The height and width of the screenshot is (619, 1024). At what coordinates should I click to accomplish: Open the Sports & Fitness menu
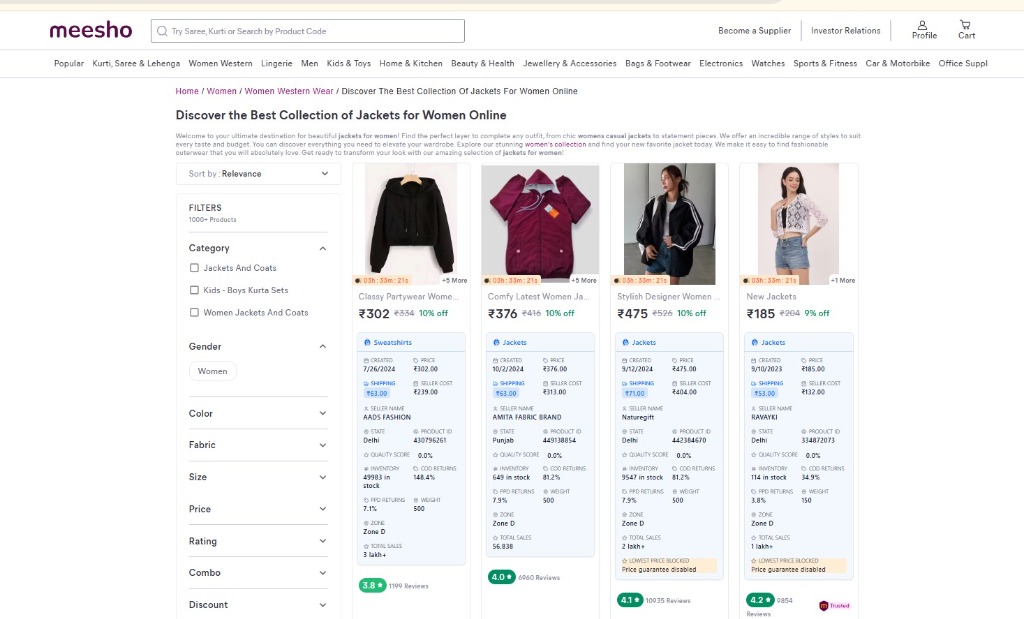[x=825, y=63]
